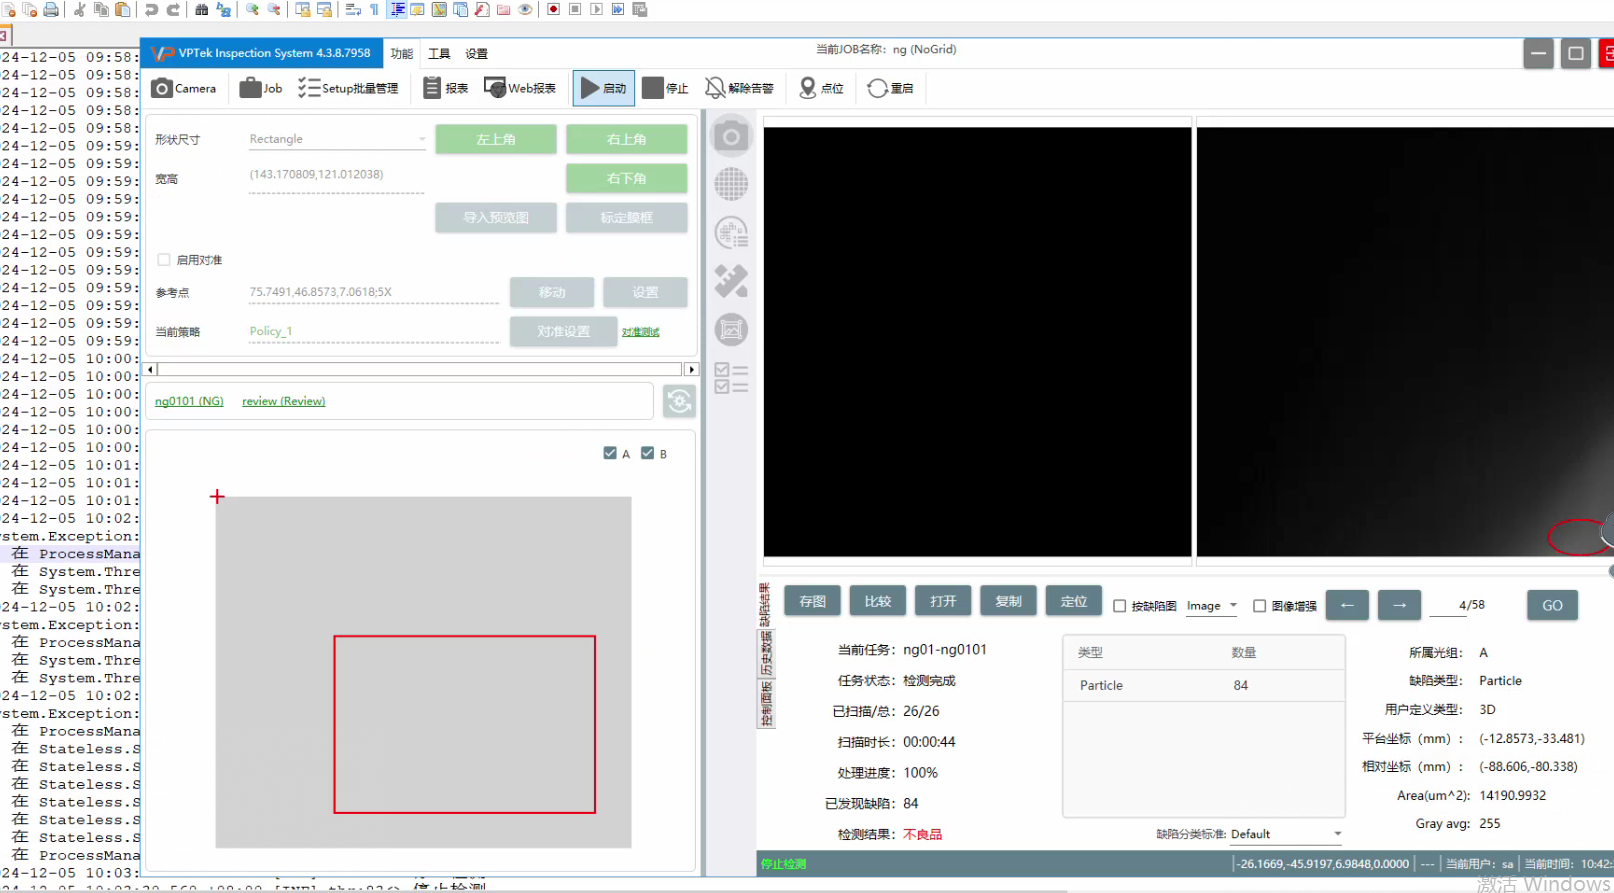Select the camera icon in vertical sidebar

pos(731,136)
